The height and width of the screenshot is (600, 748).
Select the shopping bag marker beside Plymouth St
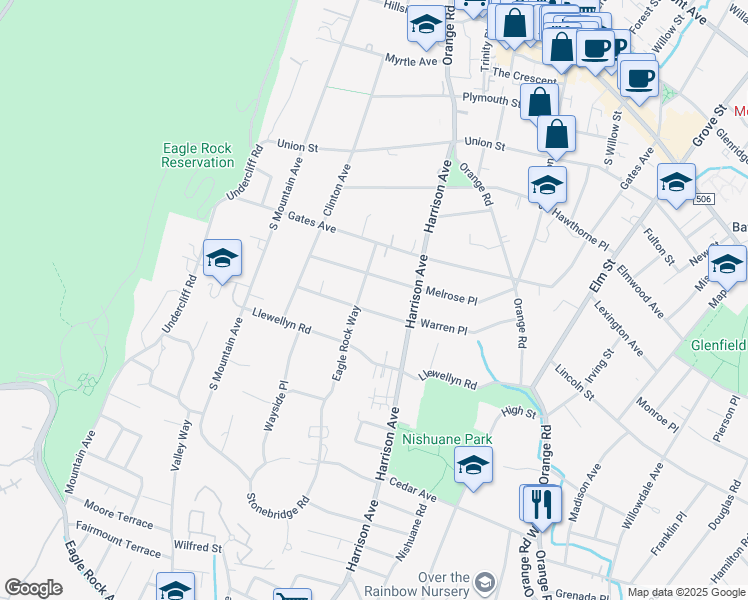pos(539,103)
